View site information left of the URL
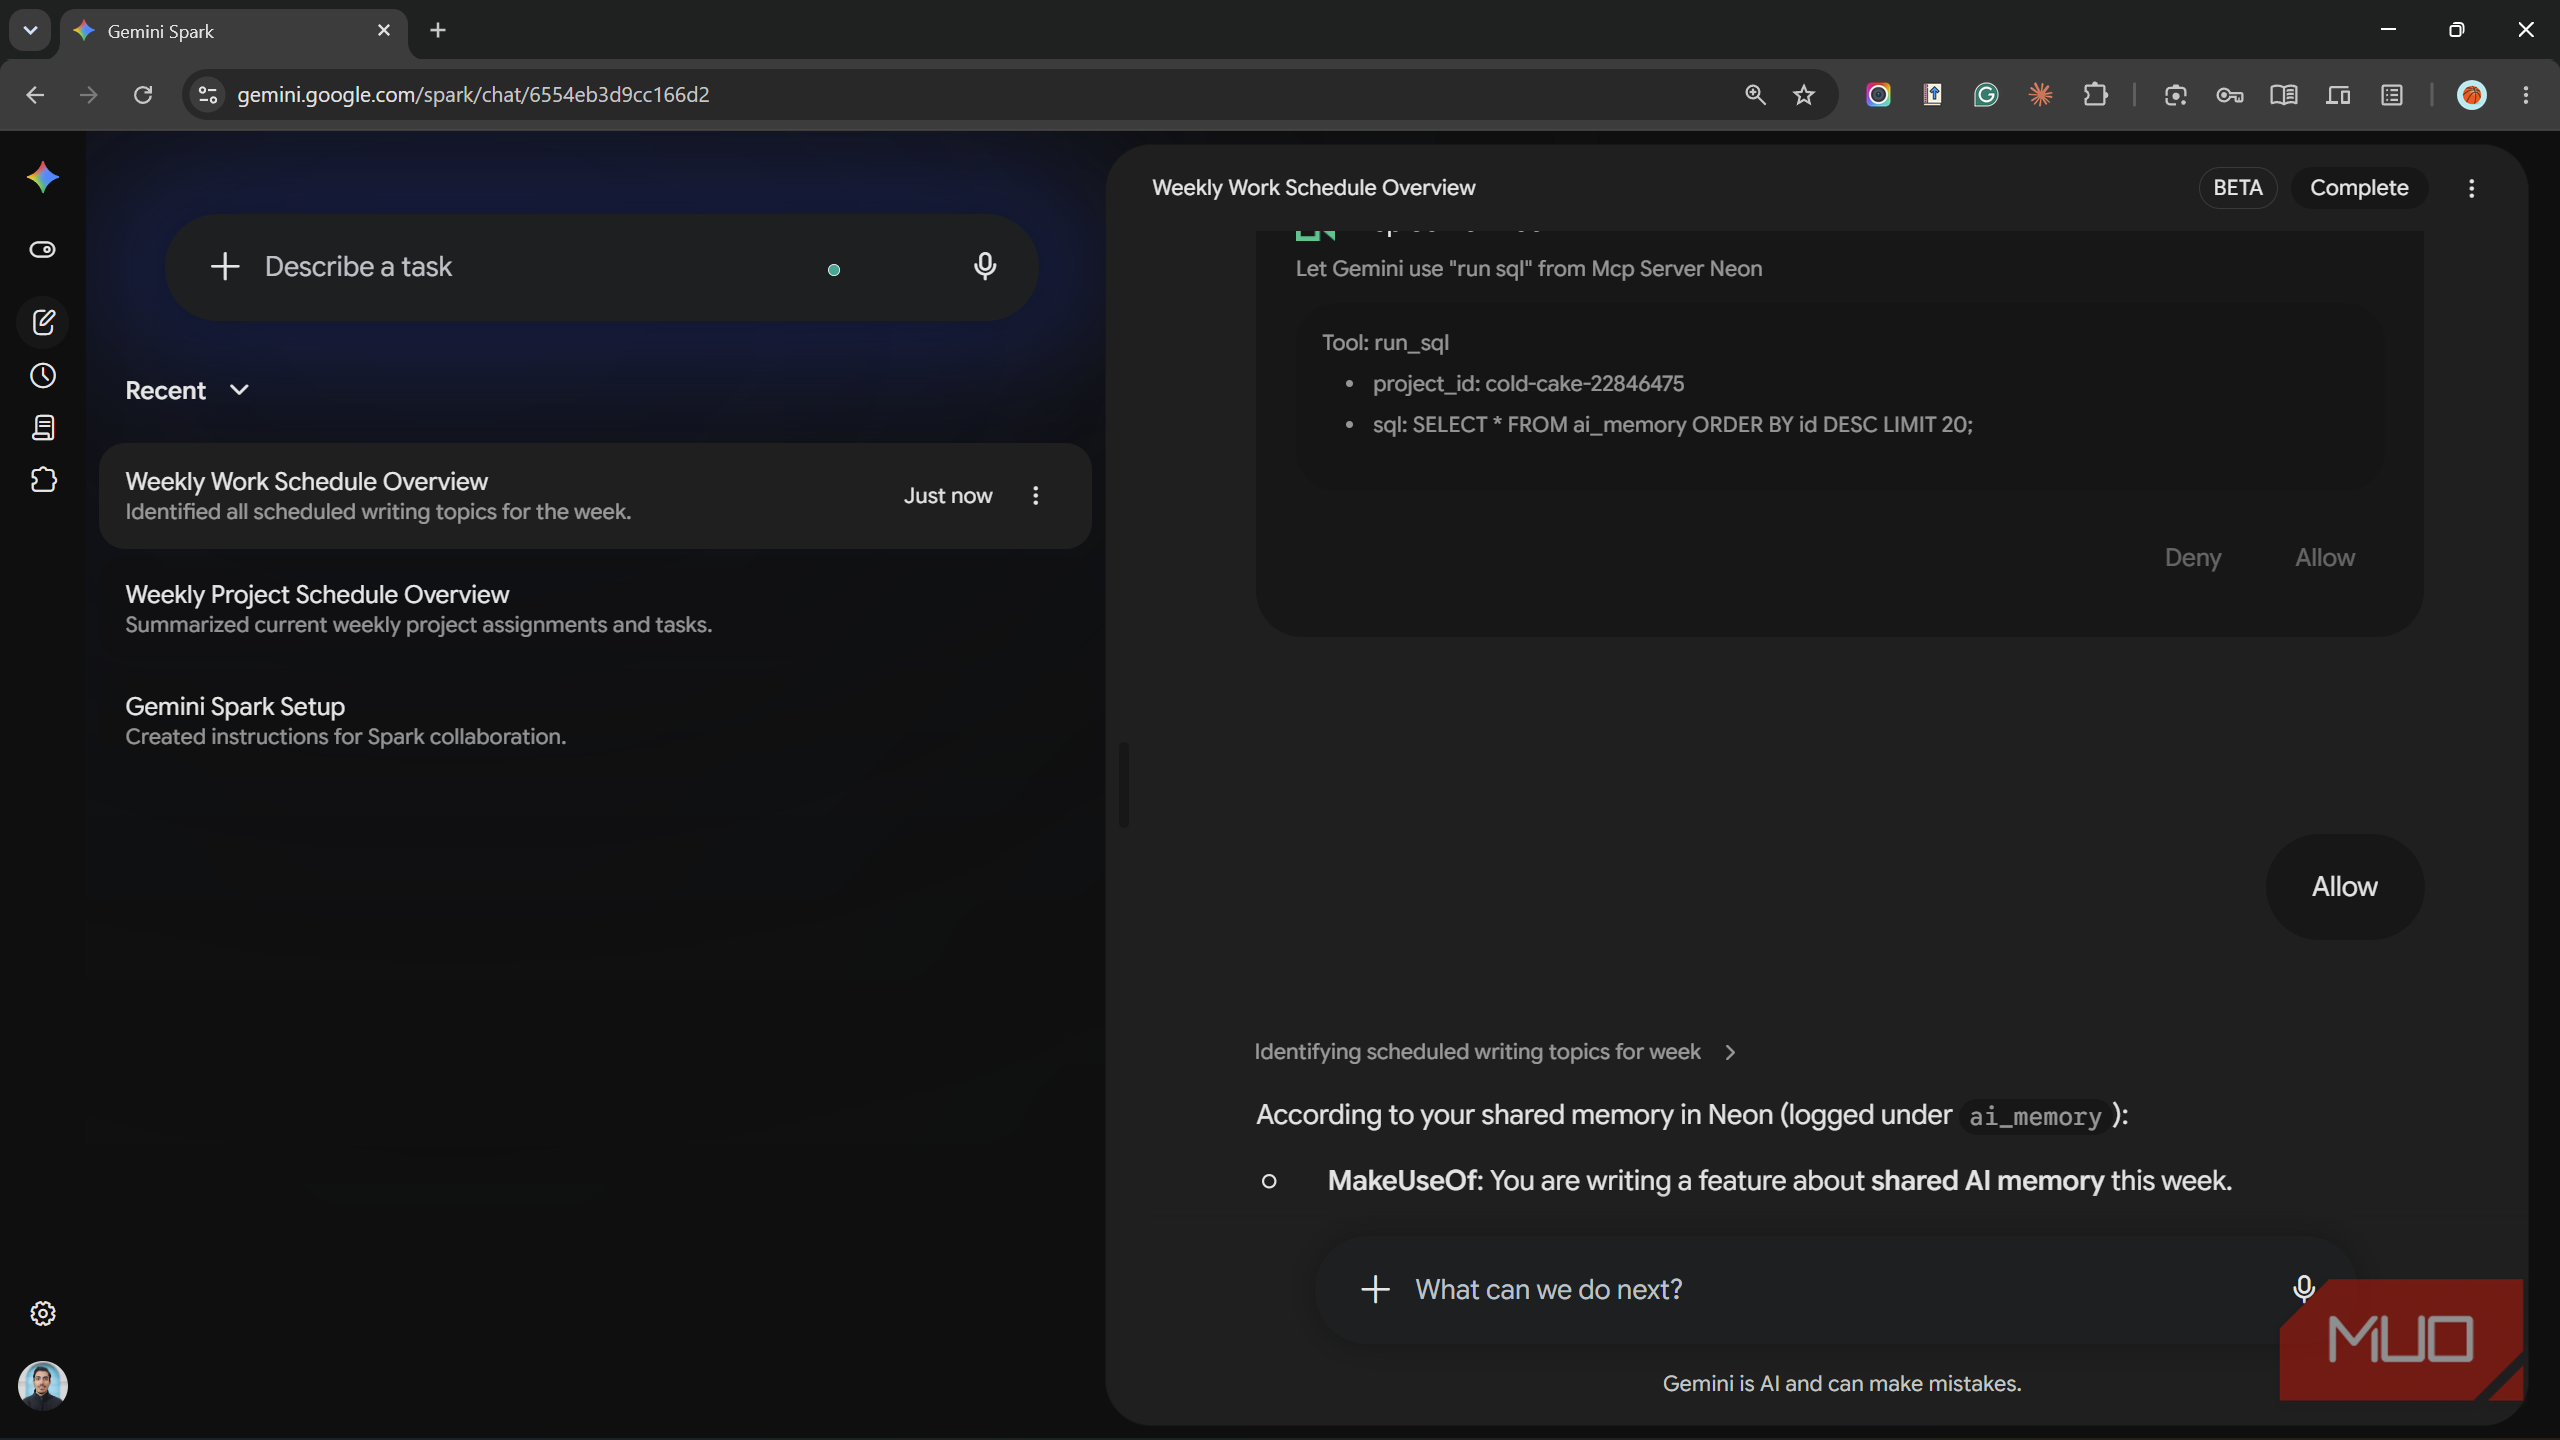Screen dimensions: 2560x1440 click(x=208, y=95)
